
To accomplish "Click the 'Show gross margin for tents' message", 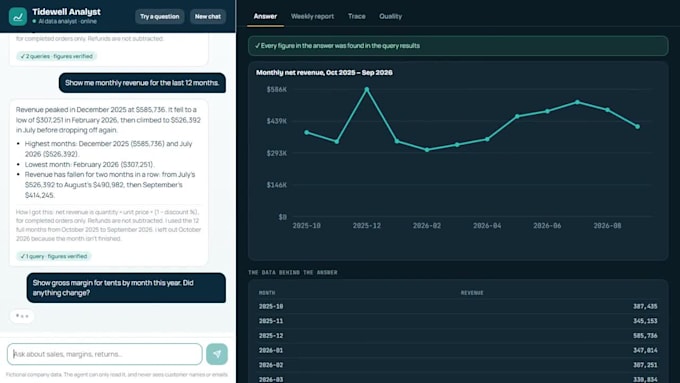I will pyautogui.click(x=126, y=288).
